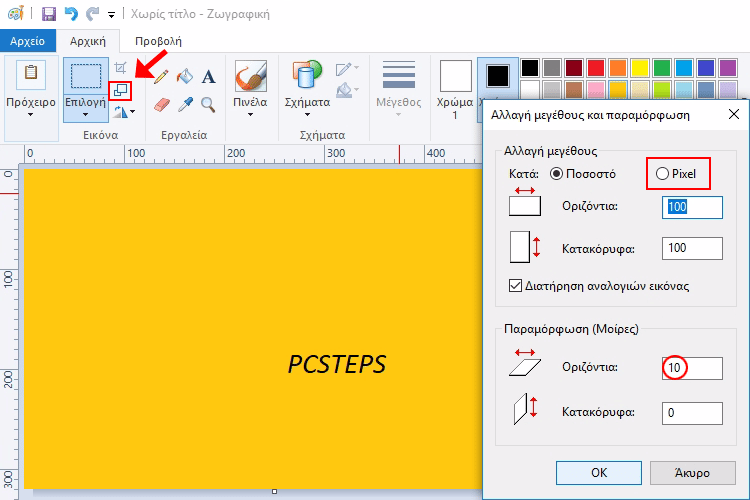Image resolution: width=750 pixels, height=500 pixels.
Task: Open the Πρόχειρο dropdown
Action: pyautogui.click(x=30, y=114)
